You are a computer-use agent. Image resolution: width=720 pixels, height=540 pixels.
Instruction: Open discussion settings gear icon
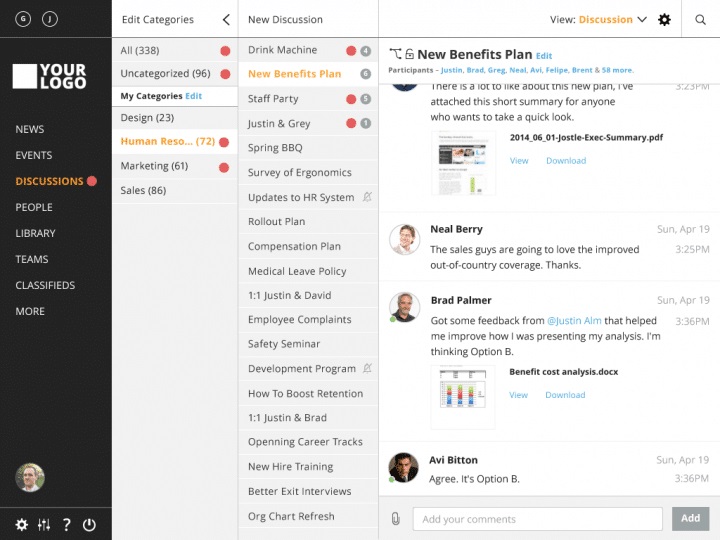pyautogui.click(x=664, y=19)
